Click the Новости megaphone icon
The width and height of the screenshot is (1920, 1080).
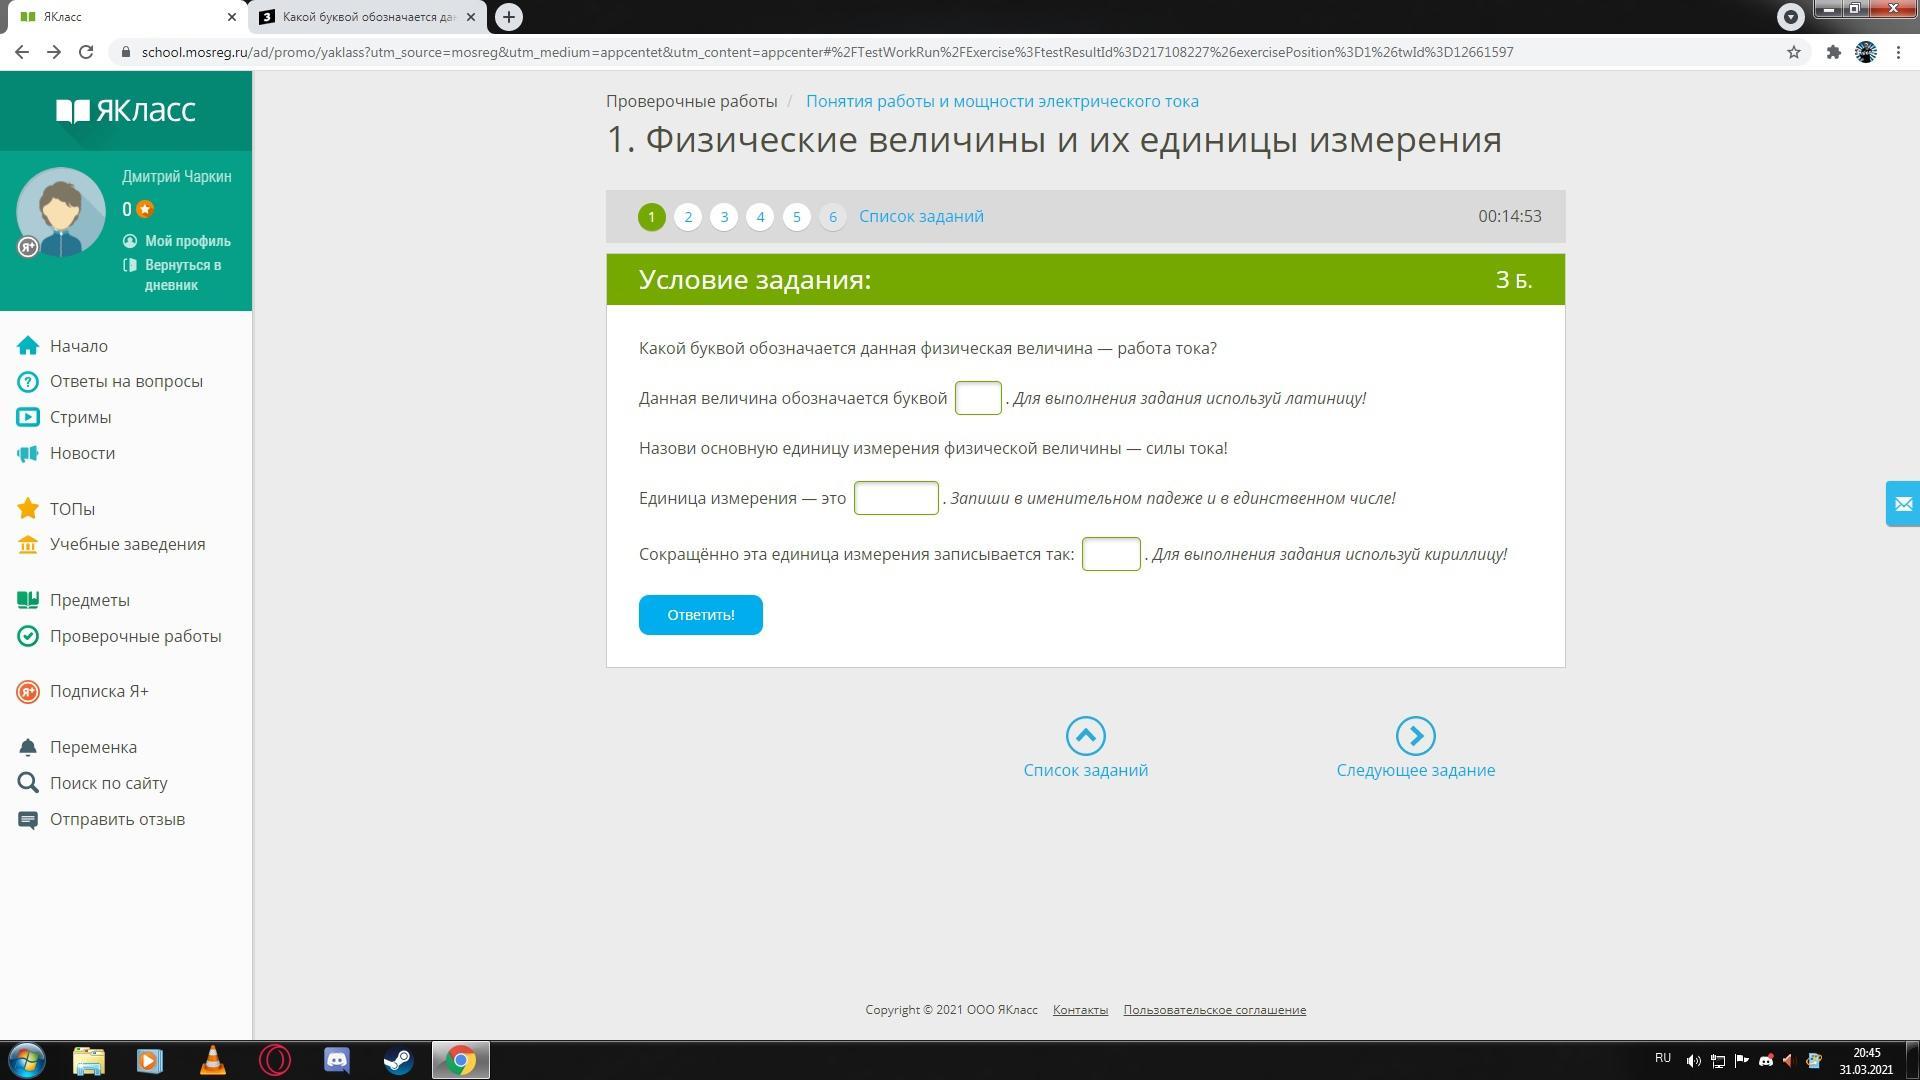point(28,453)
